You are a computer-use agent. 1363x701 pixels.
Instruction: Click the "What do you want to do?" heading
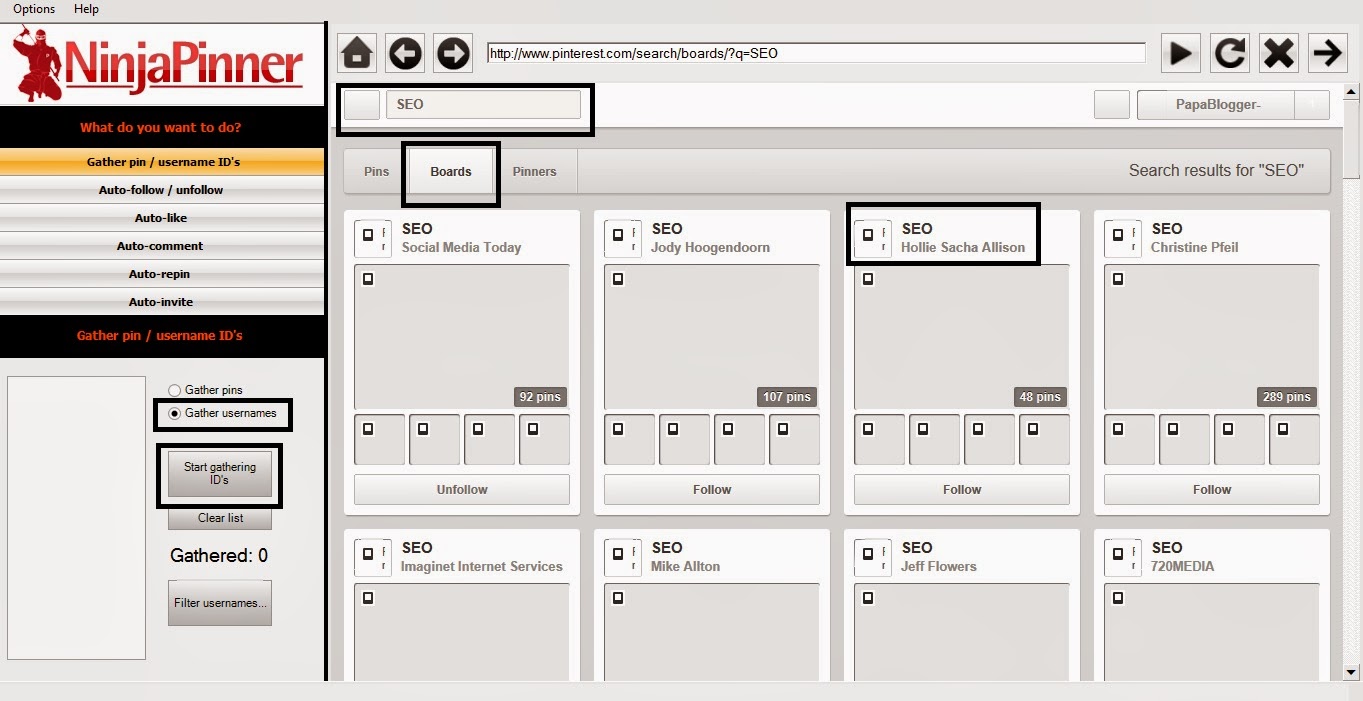coord(161,128)
